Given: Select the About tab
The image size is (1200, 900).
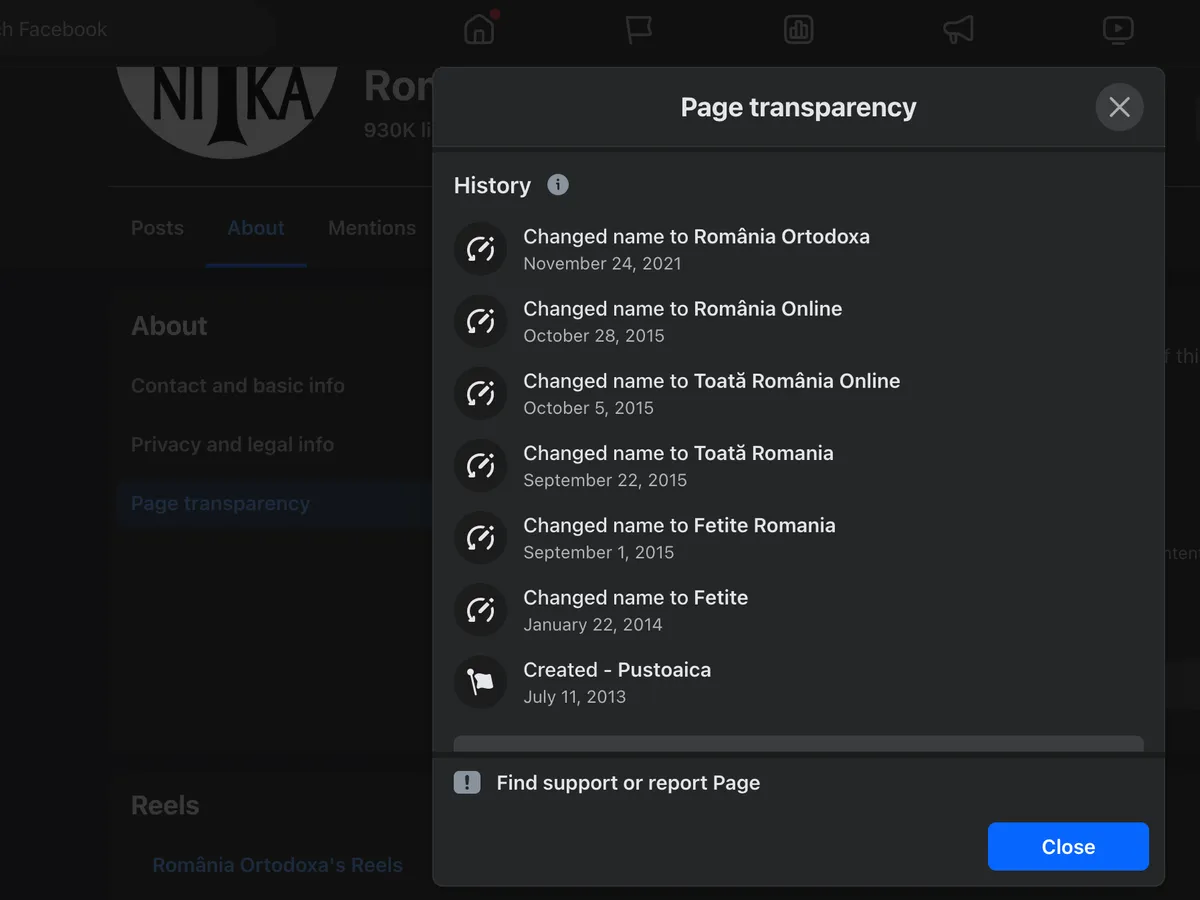Looking at the screenshot, I should coord(256,228).
